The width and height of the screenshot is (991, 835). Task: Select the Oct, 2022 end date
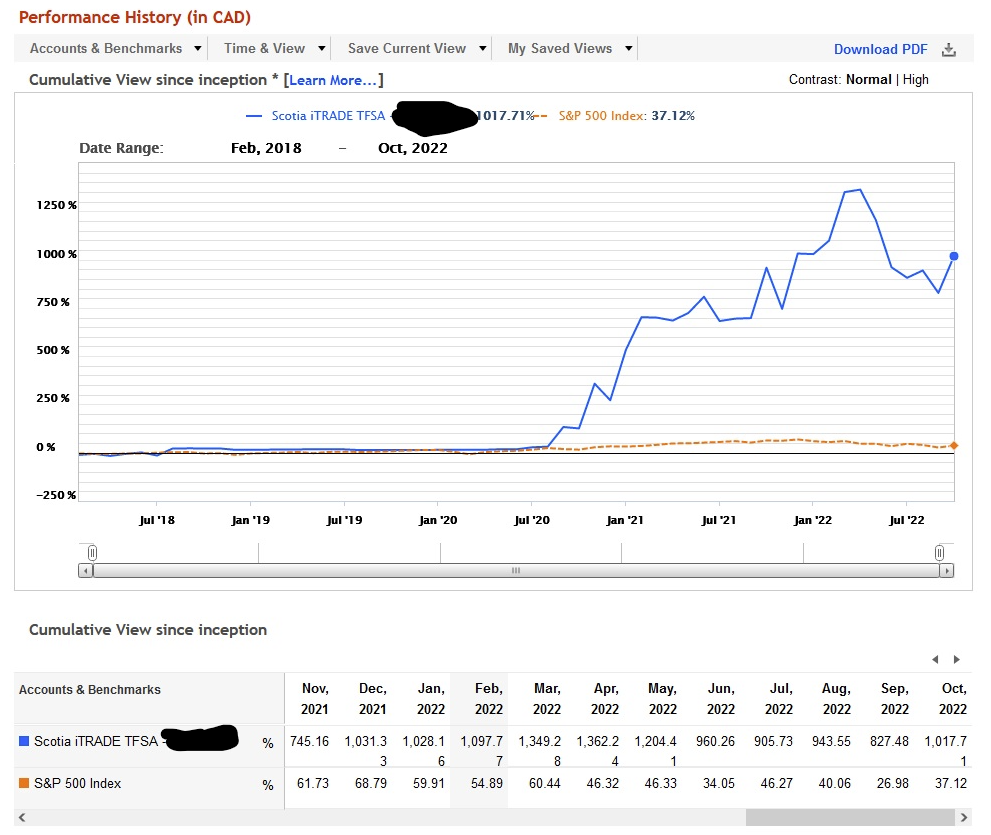pyautogui.click(x=413, y=148)
